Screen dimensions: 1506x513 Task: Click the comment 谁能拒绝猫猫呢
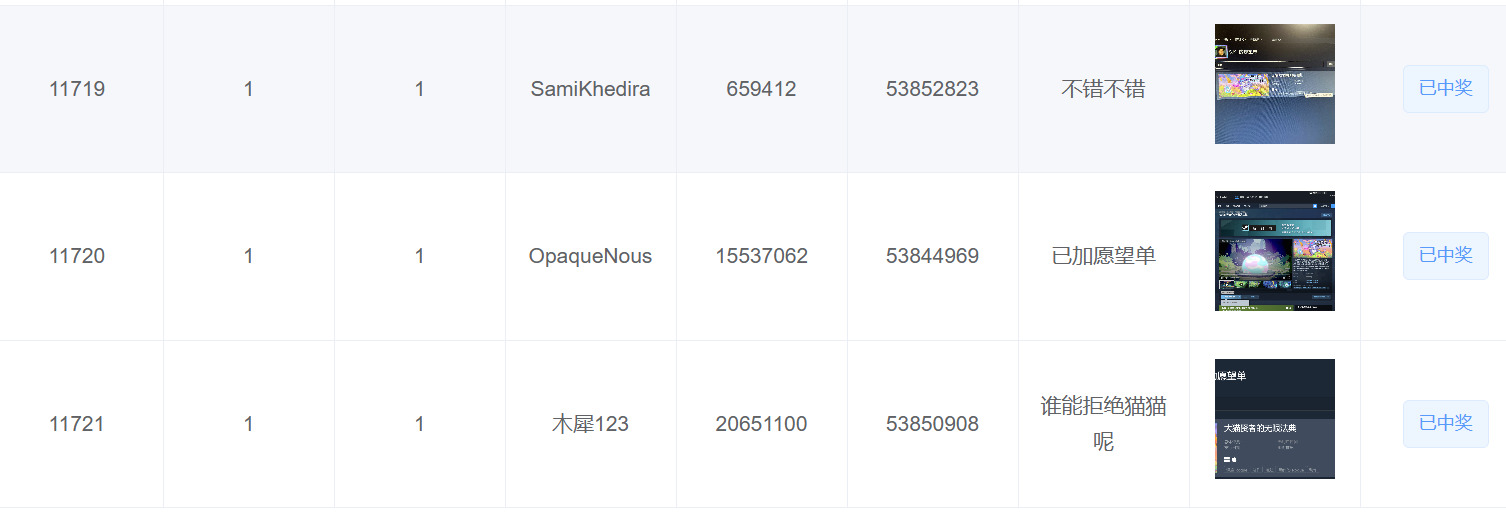pos(1103,424)
